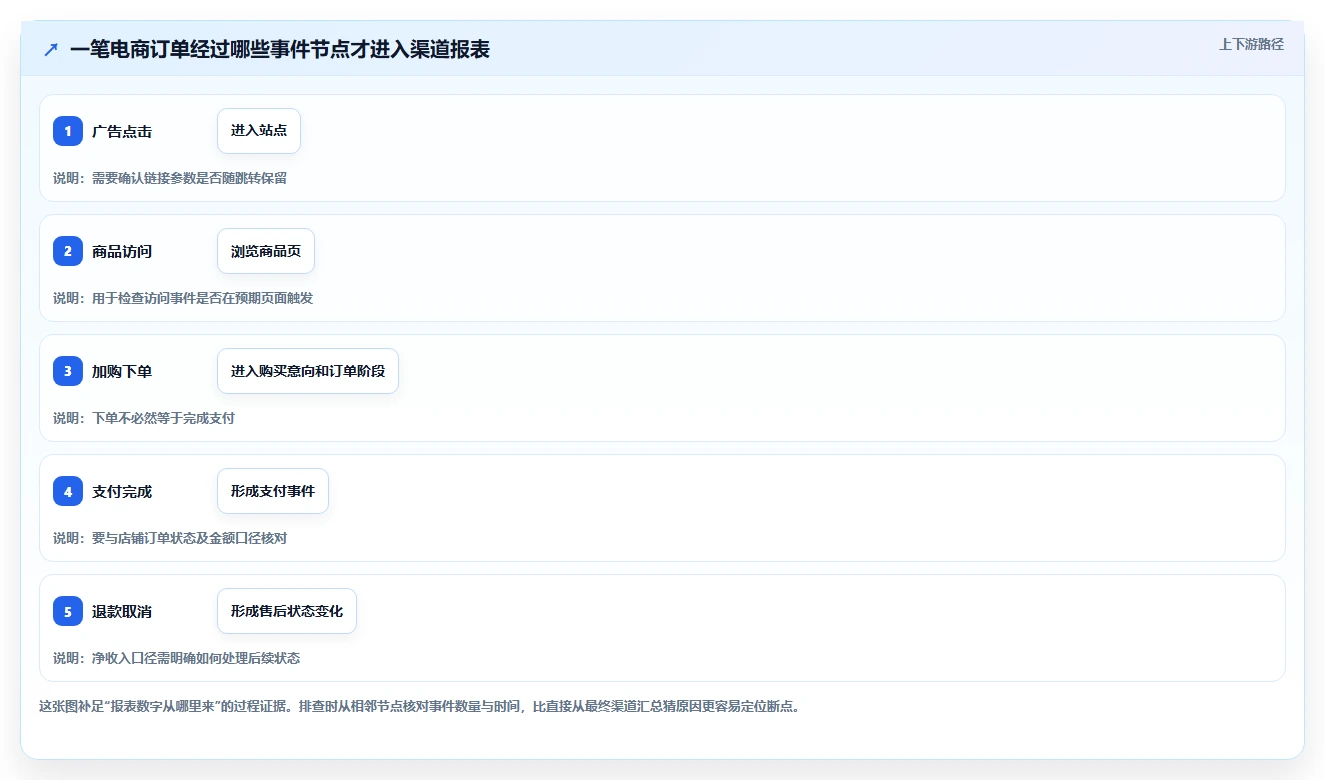1325x780 pixels.
Task: Click the 上下游路径 label
Action: [x=1251, y=44]
